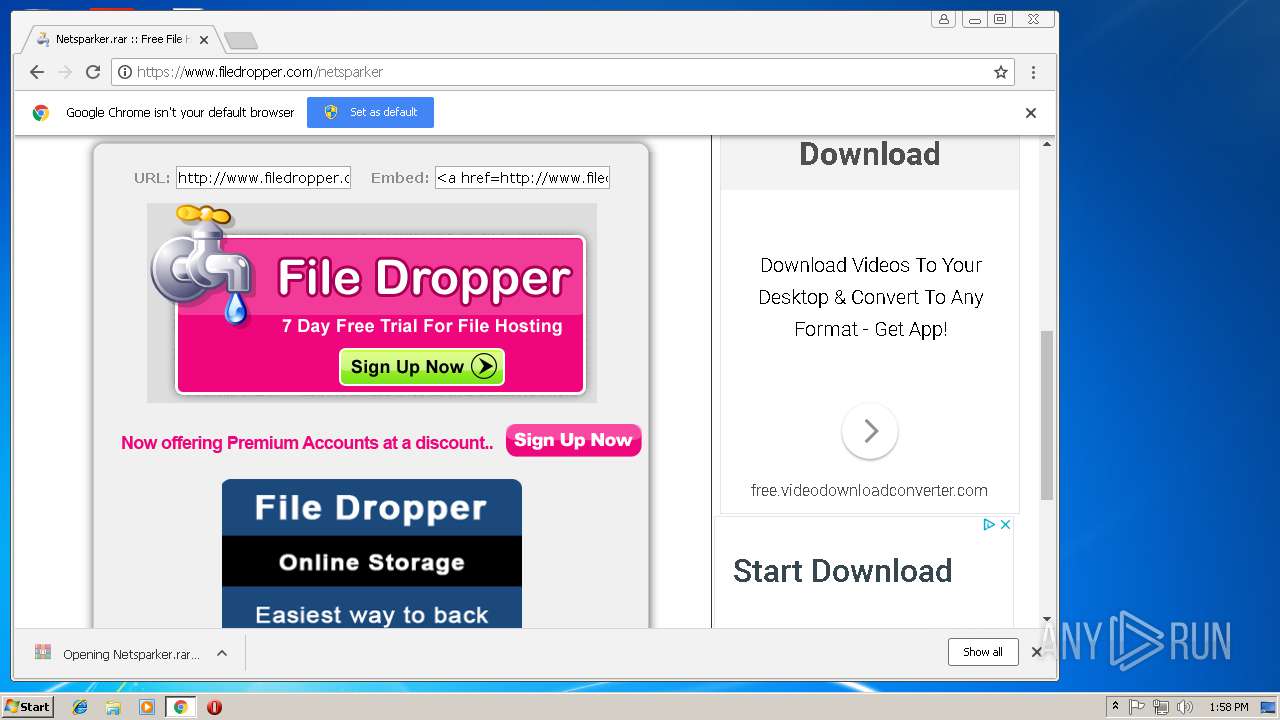
Task: Select the file URL text field
Action: [x=263, y=178]
